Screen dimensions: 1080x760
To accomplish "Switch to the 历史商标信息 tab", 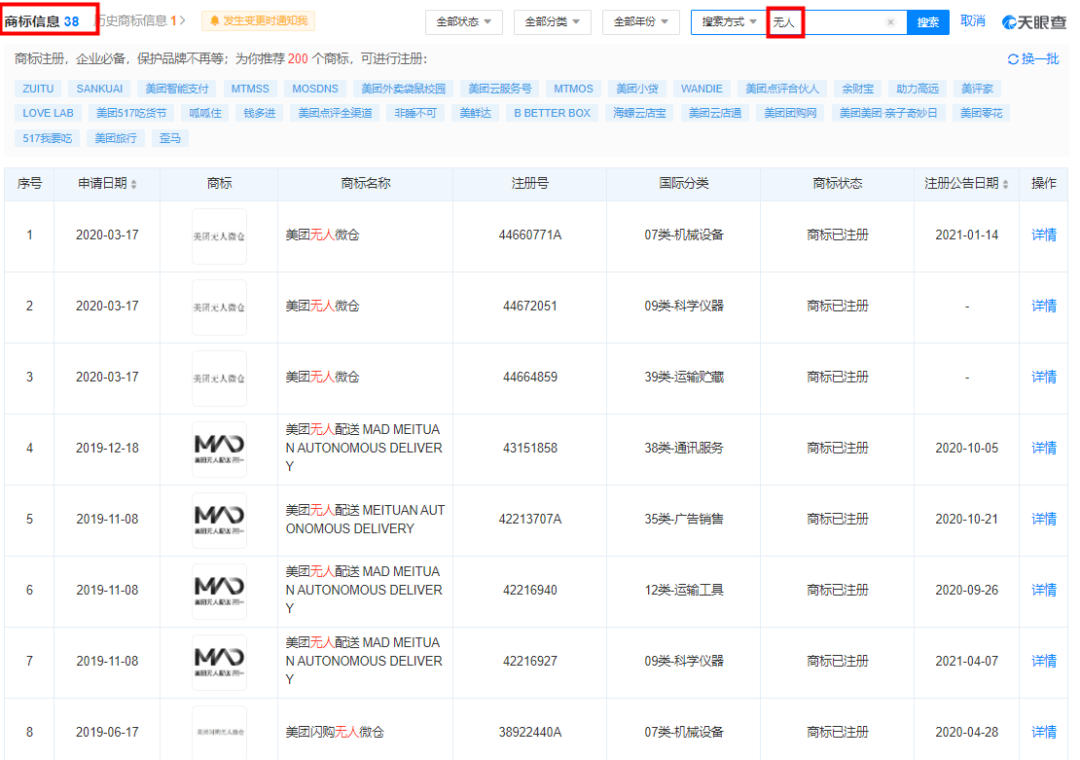I will (x=140, y=21).
